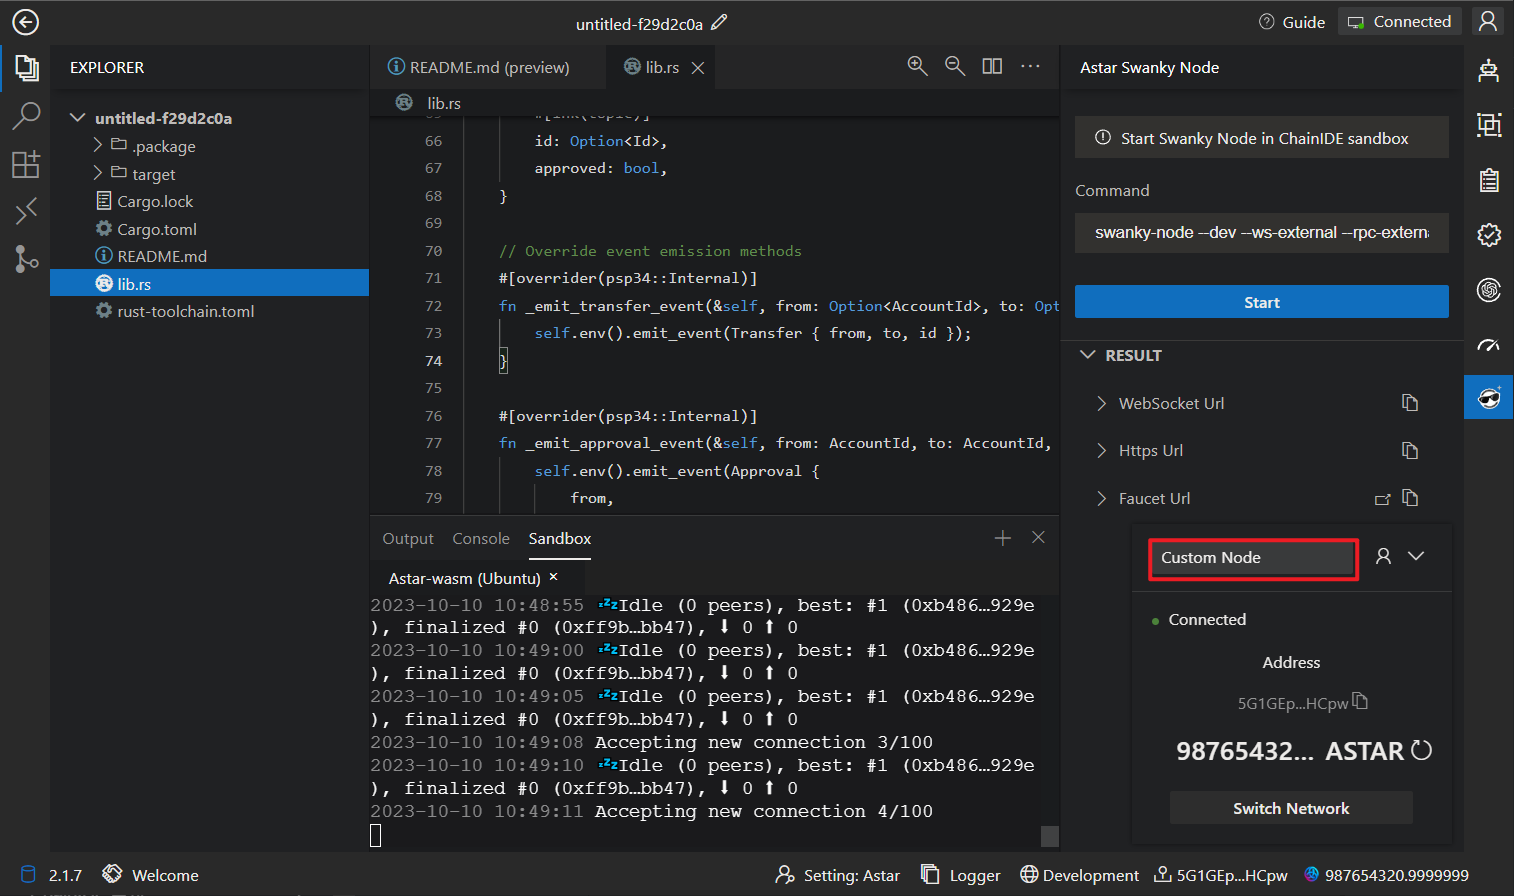
Task: Copy the wallet address 5G1GEp...HCpw
Action: [x=1360, y=702]
